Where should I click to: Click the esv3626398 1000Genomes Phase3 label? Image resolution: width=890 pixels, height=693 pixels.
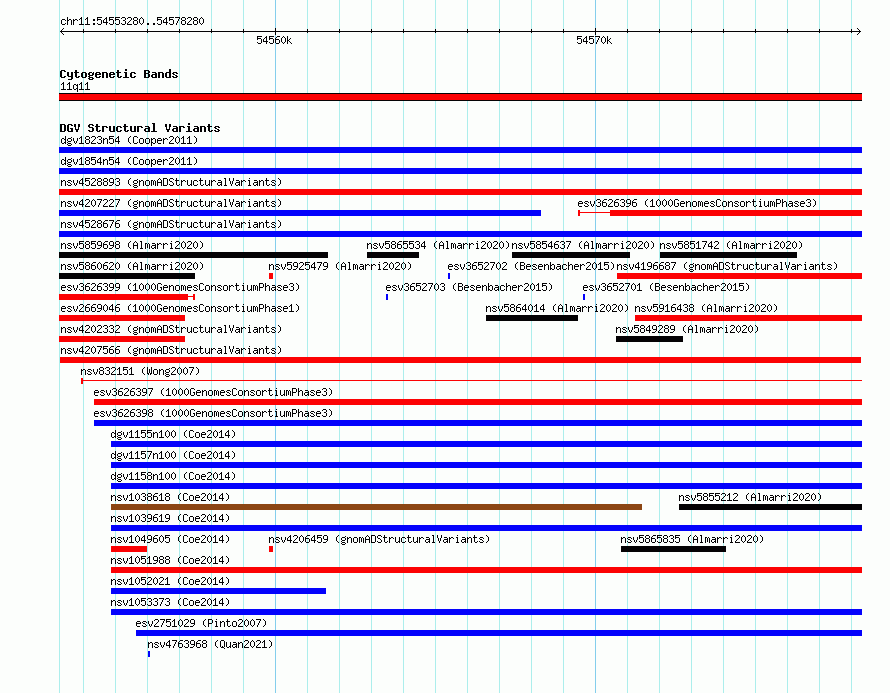pos(213,413)
